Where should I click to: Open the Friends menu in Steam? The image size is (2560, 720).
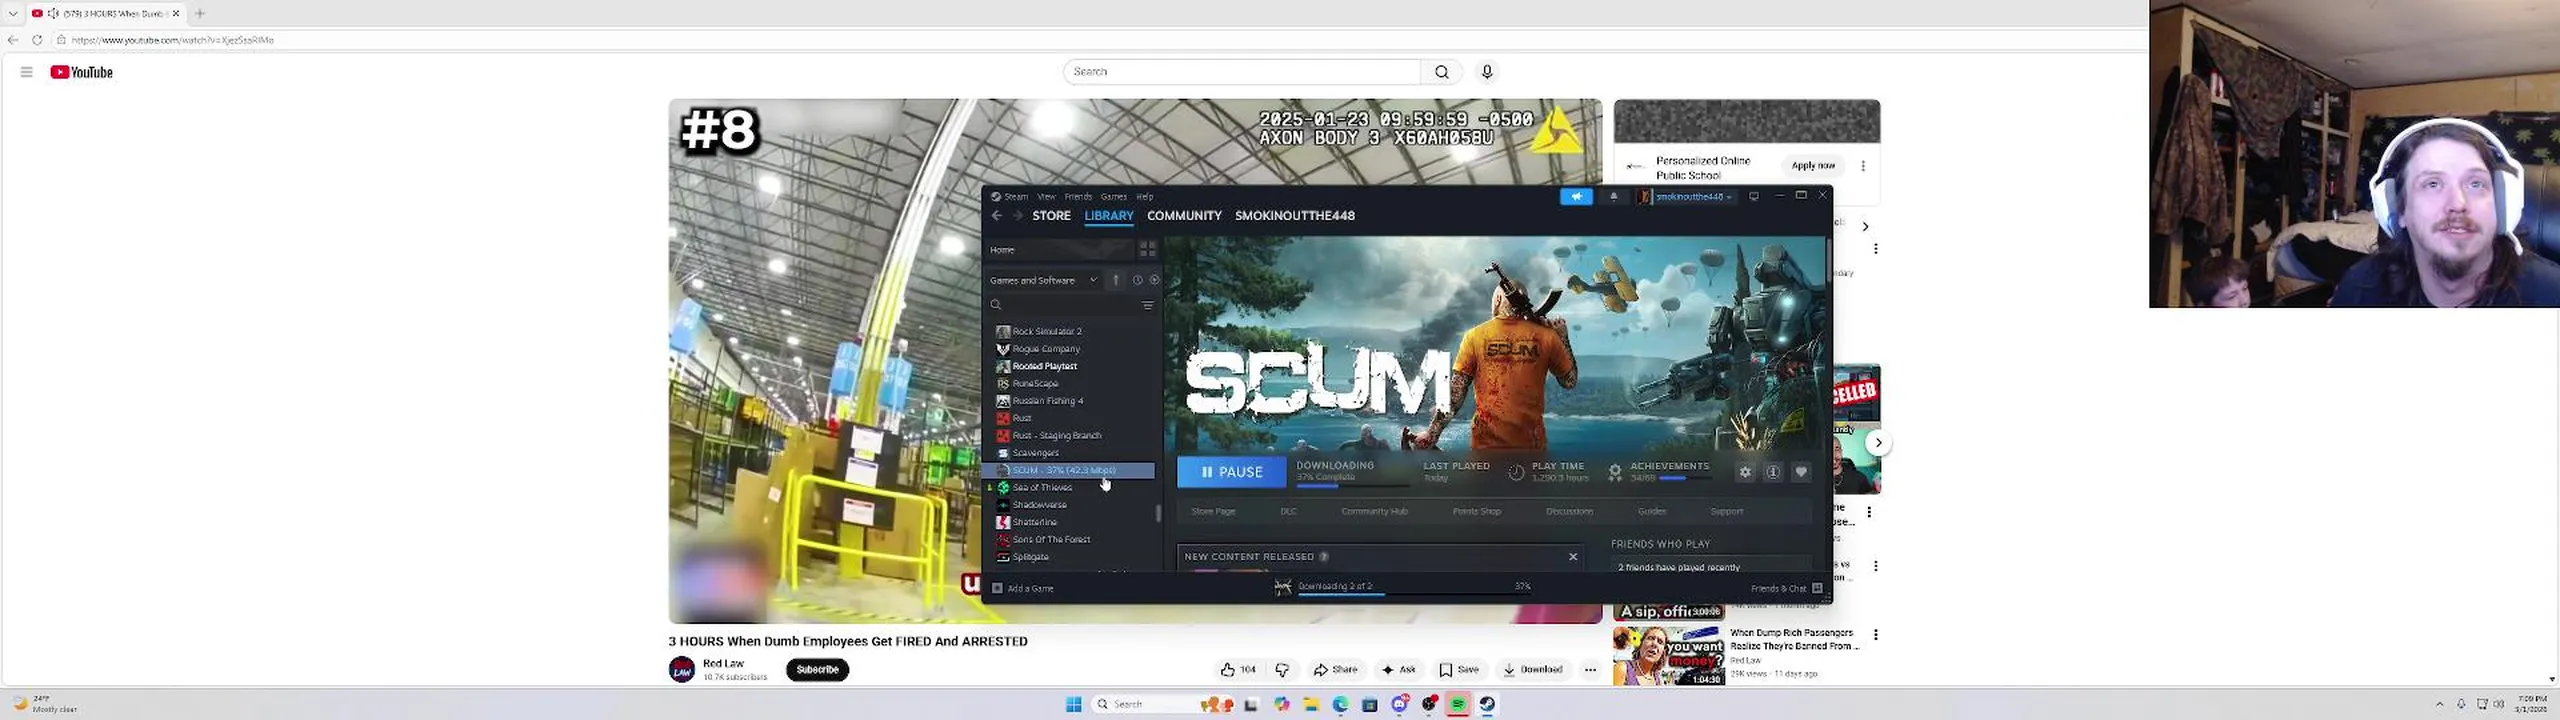[x=1078, y=196]
